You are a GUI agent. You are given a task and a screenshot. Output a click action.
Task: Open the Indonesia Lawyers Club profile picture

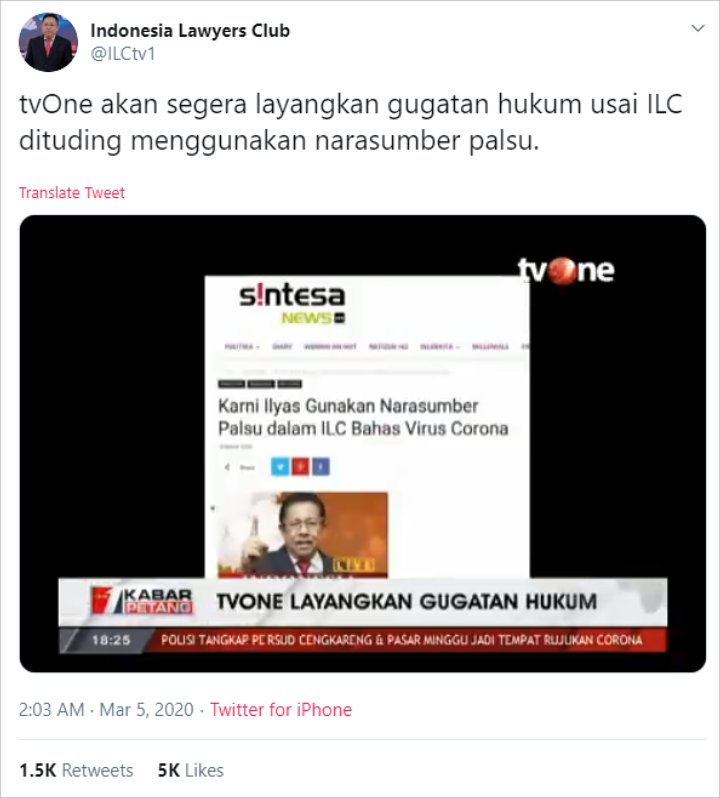click(48, 42)
